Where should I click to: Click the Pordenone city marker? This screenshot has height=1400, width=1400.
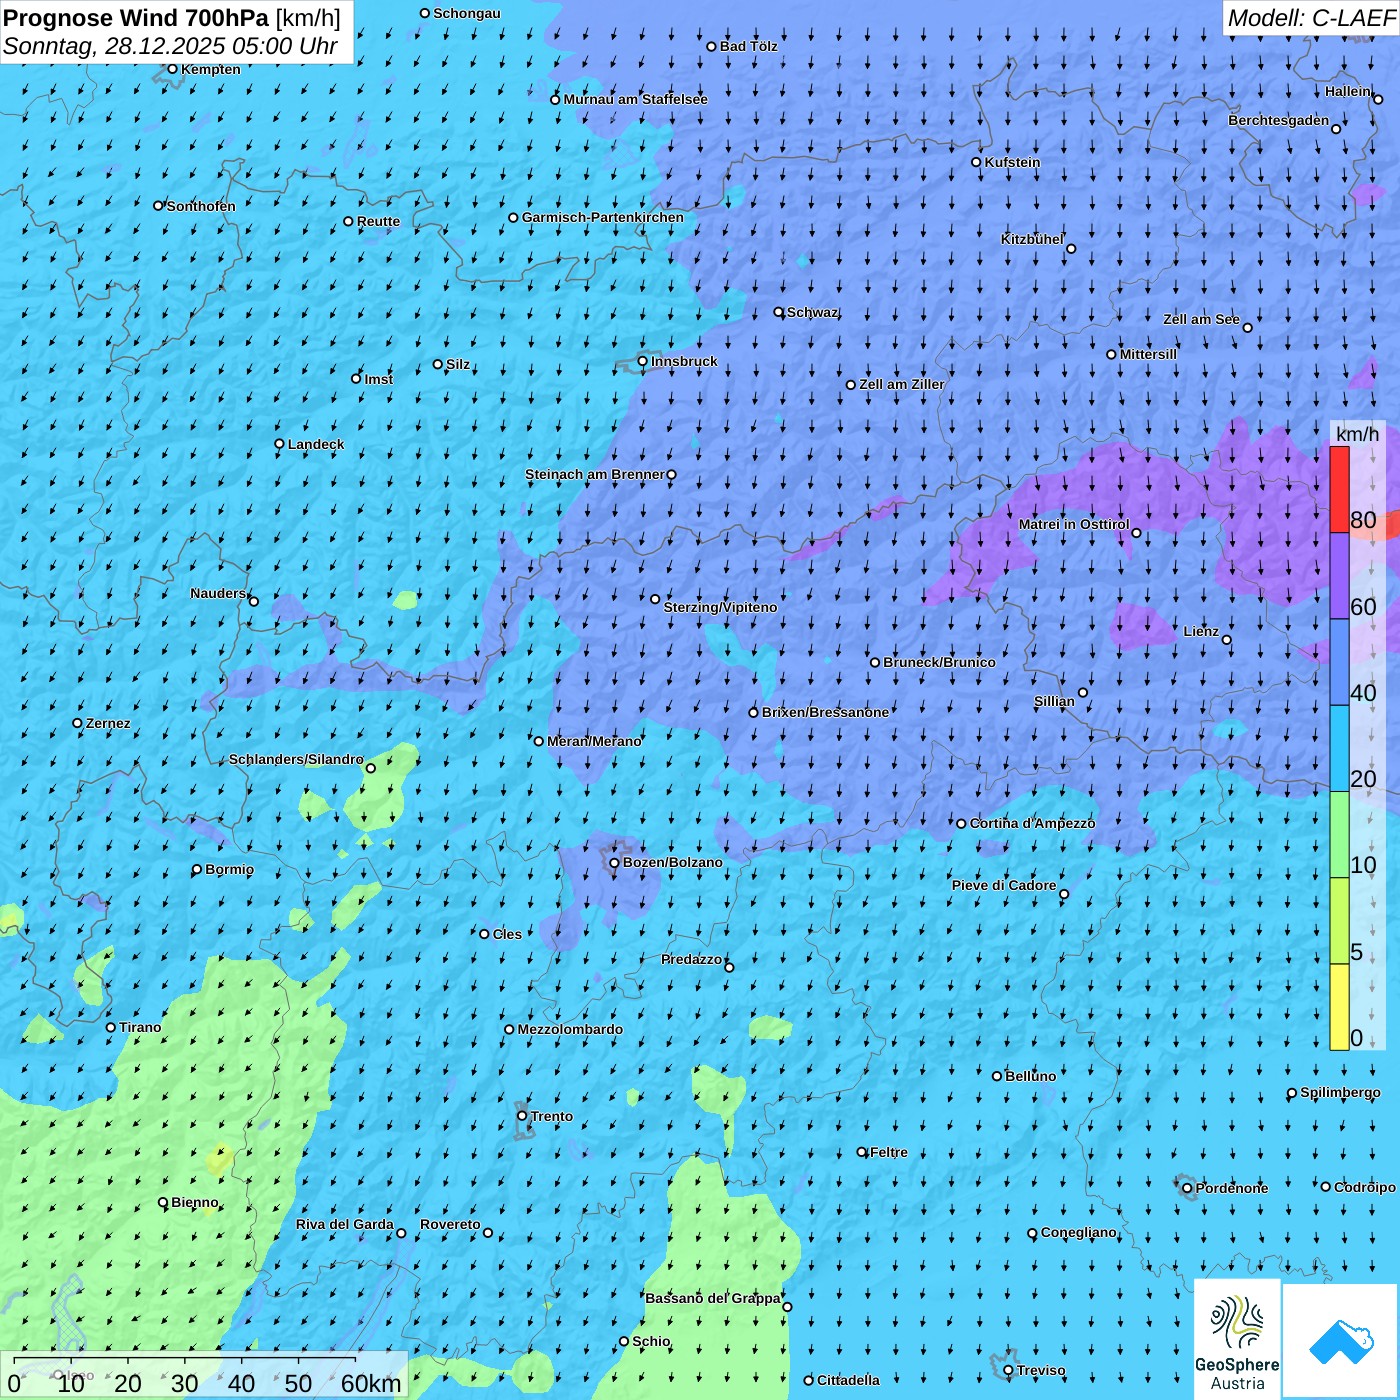click(x=1187, y=1188)
